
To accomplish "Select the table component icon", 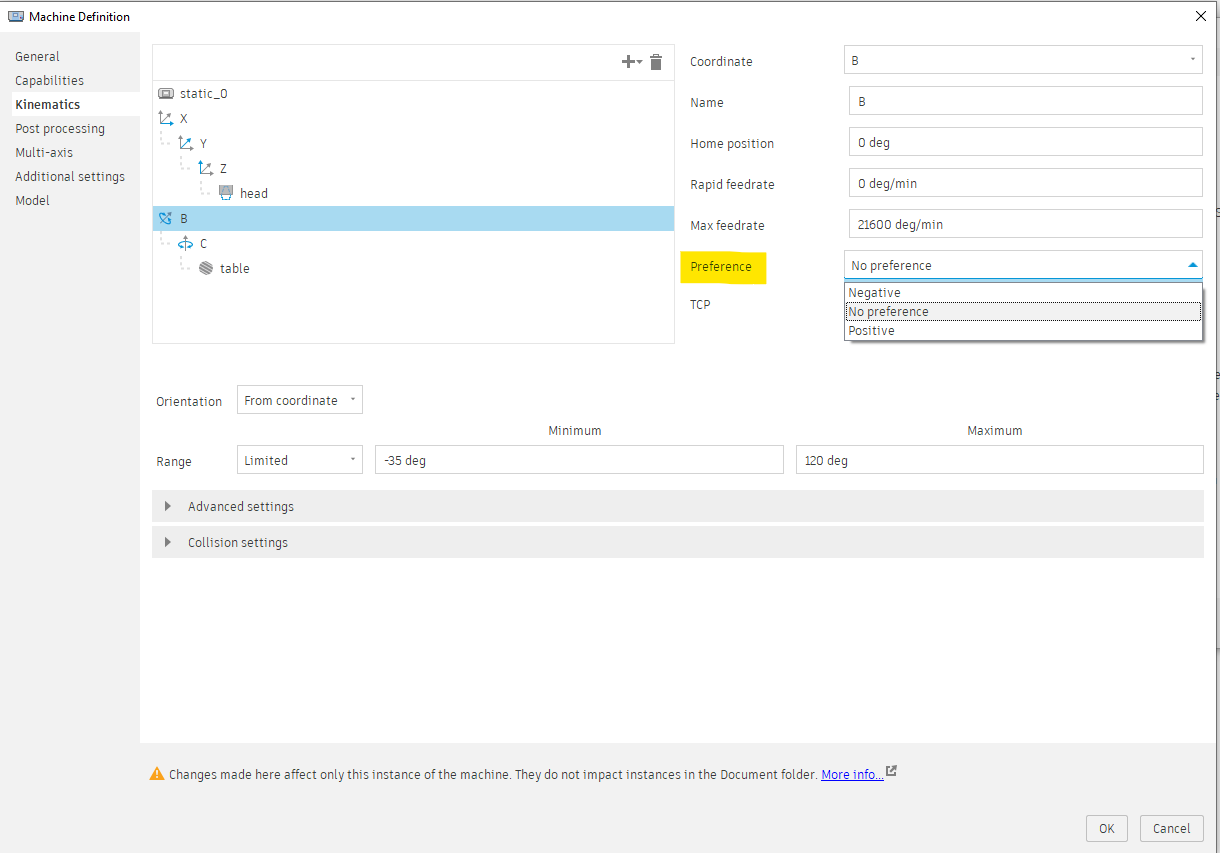I will click(x=204, y=268).
